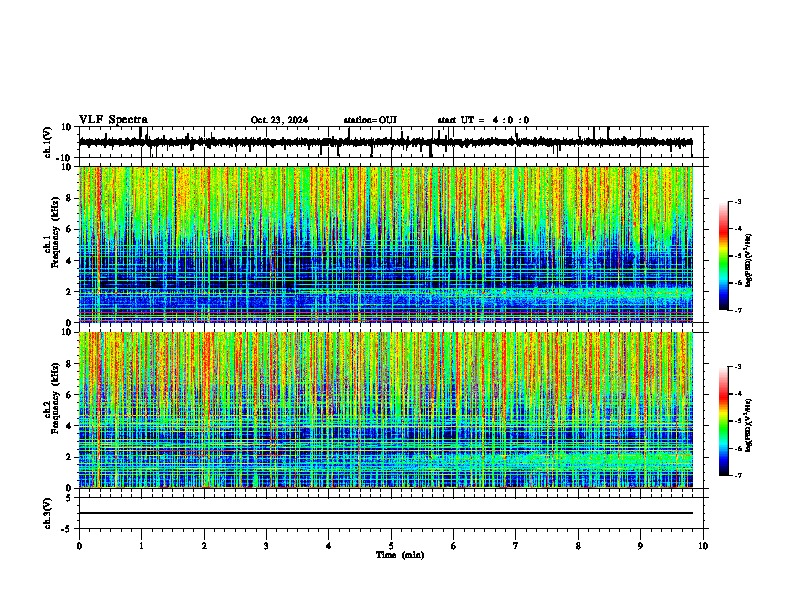Click the "VLF Spectra" plot title
The image size is (792, 612).
[113, 120]
